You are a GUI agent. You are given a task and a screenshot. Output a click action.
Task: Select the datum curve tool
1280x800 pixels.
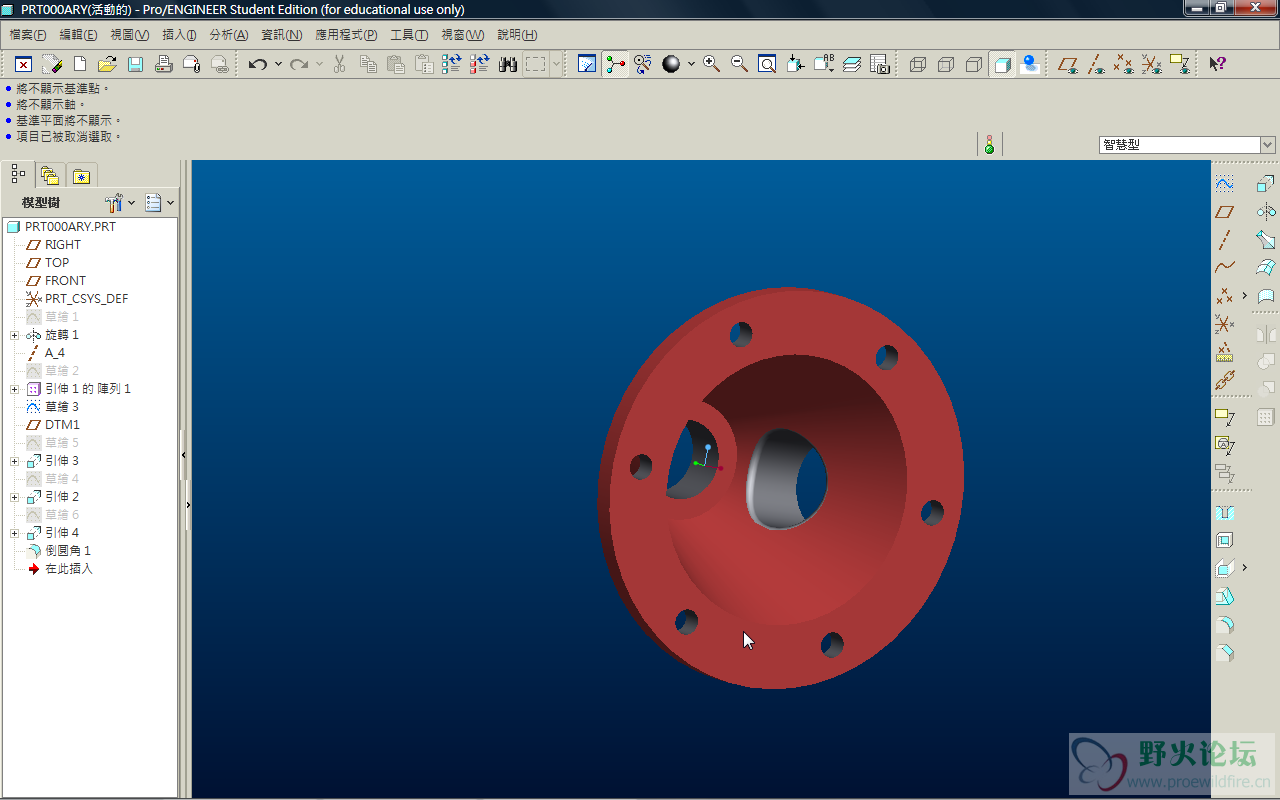1224,268
